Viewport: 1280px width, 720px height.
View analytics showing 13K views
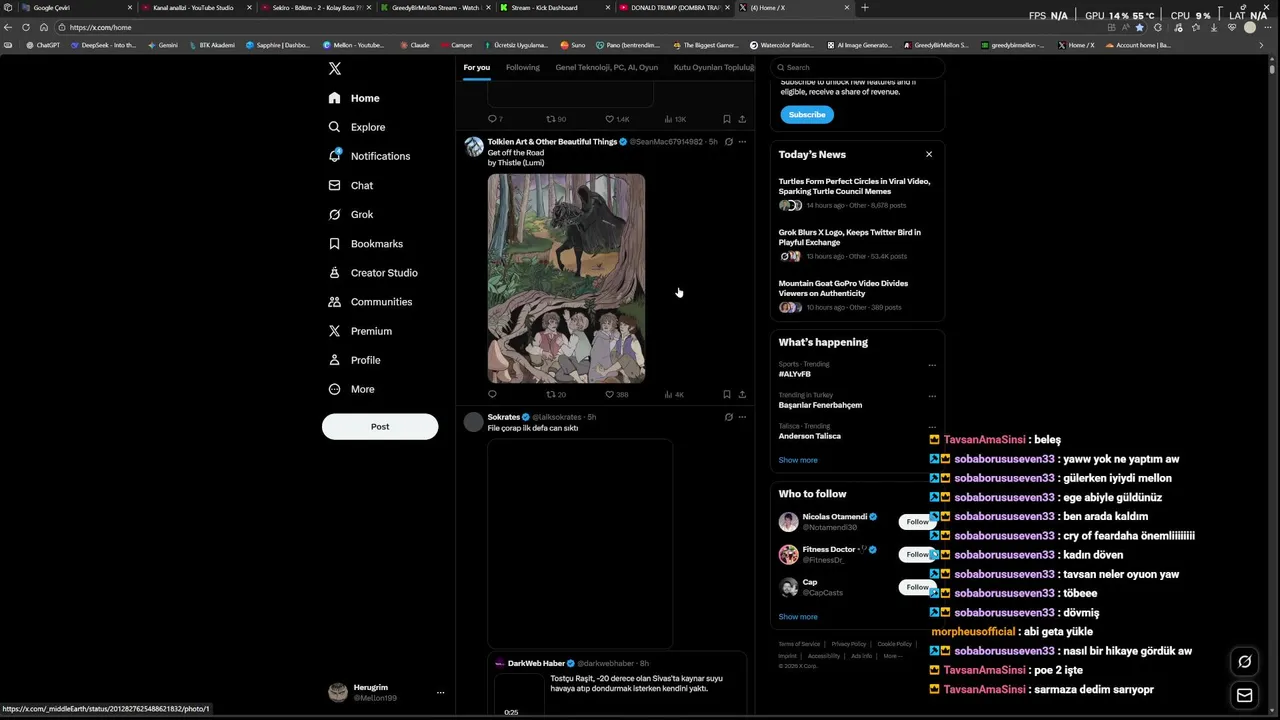tap(675, 119)
